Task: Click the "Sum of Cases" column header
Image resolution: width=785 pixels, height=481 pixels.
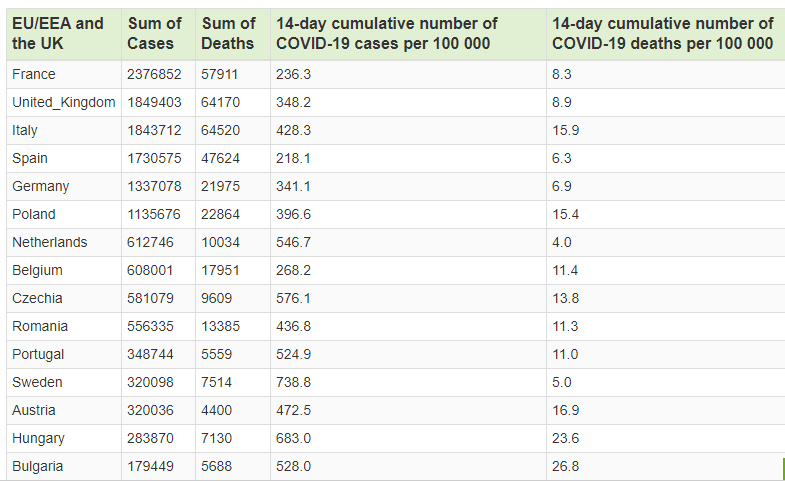Action: point(155,33)
